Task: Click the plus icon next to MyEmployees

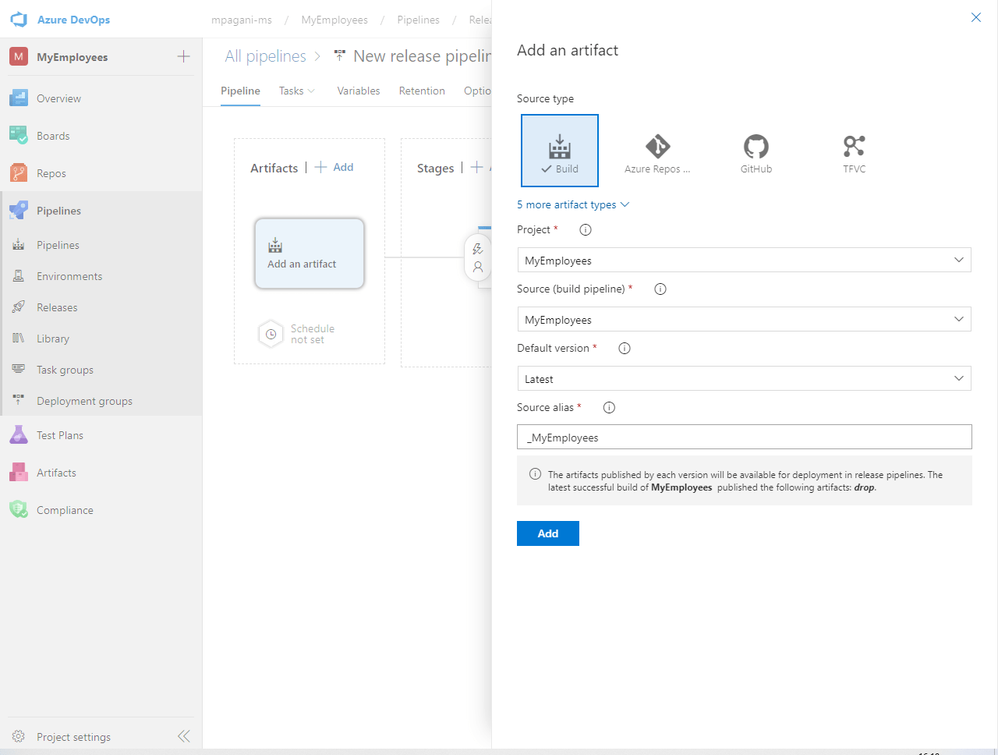Action: (183, 57)
